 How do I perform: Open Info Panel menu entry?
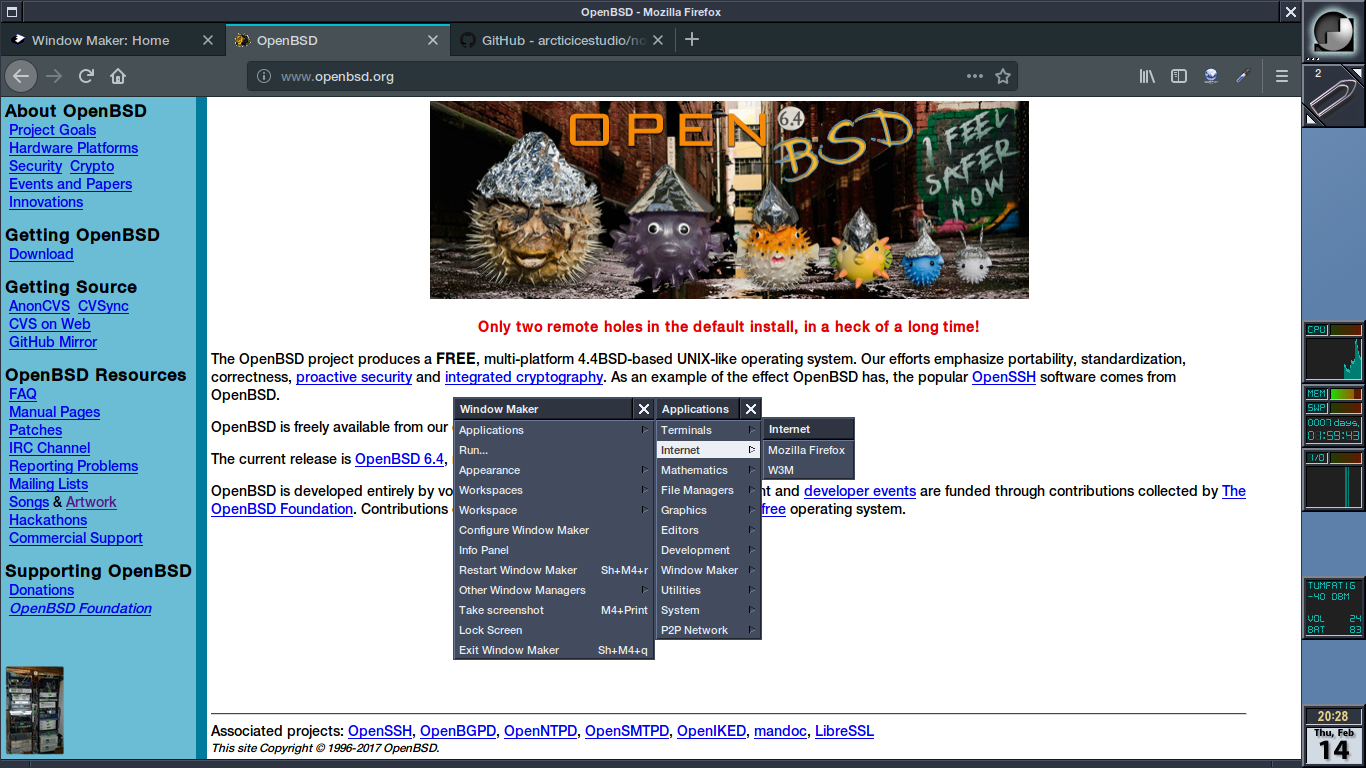(554, 550)
